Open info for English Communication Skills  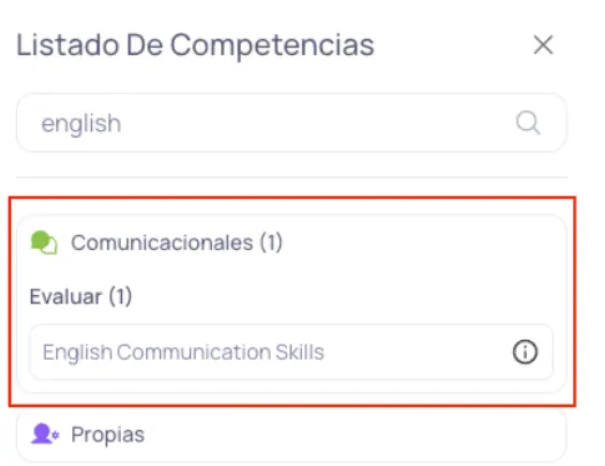point(525,352)
